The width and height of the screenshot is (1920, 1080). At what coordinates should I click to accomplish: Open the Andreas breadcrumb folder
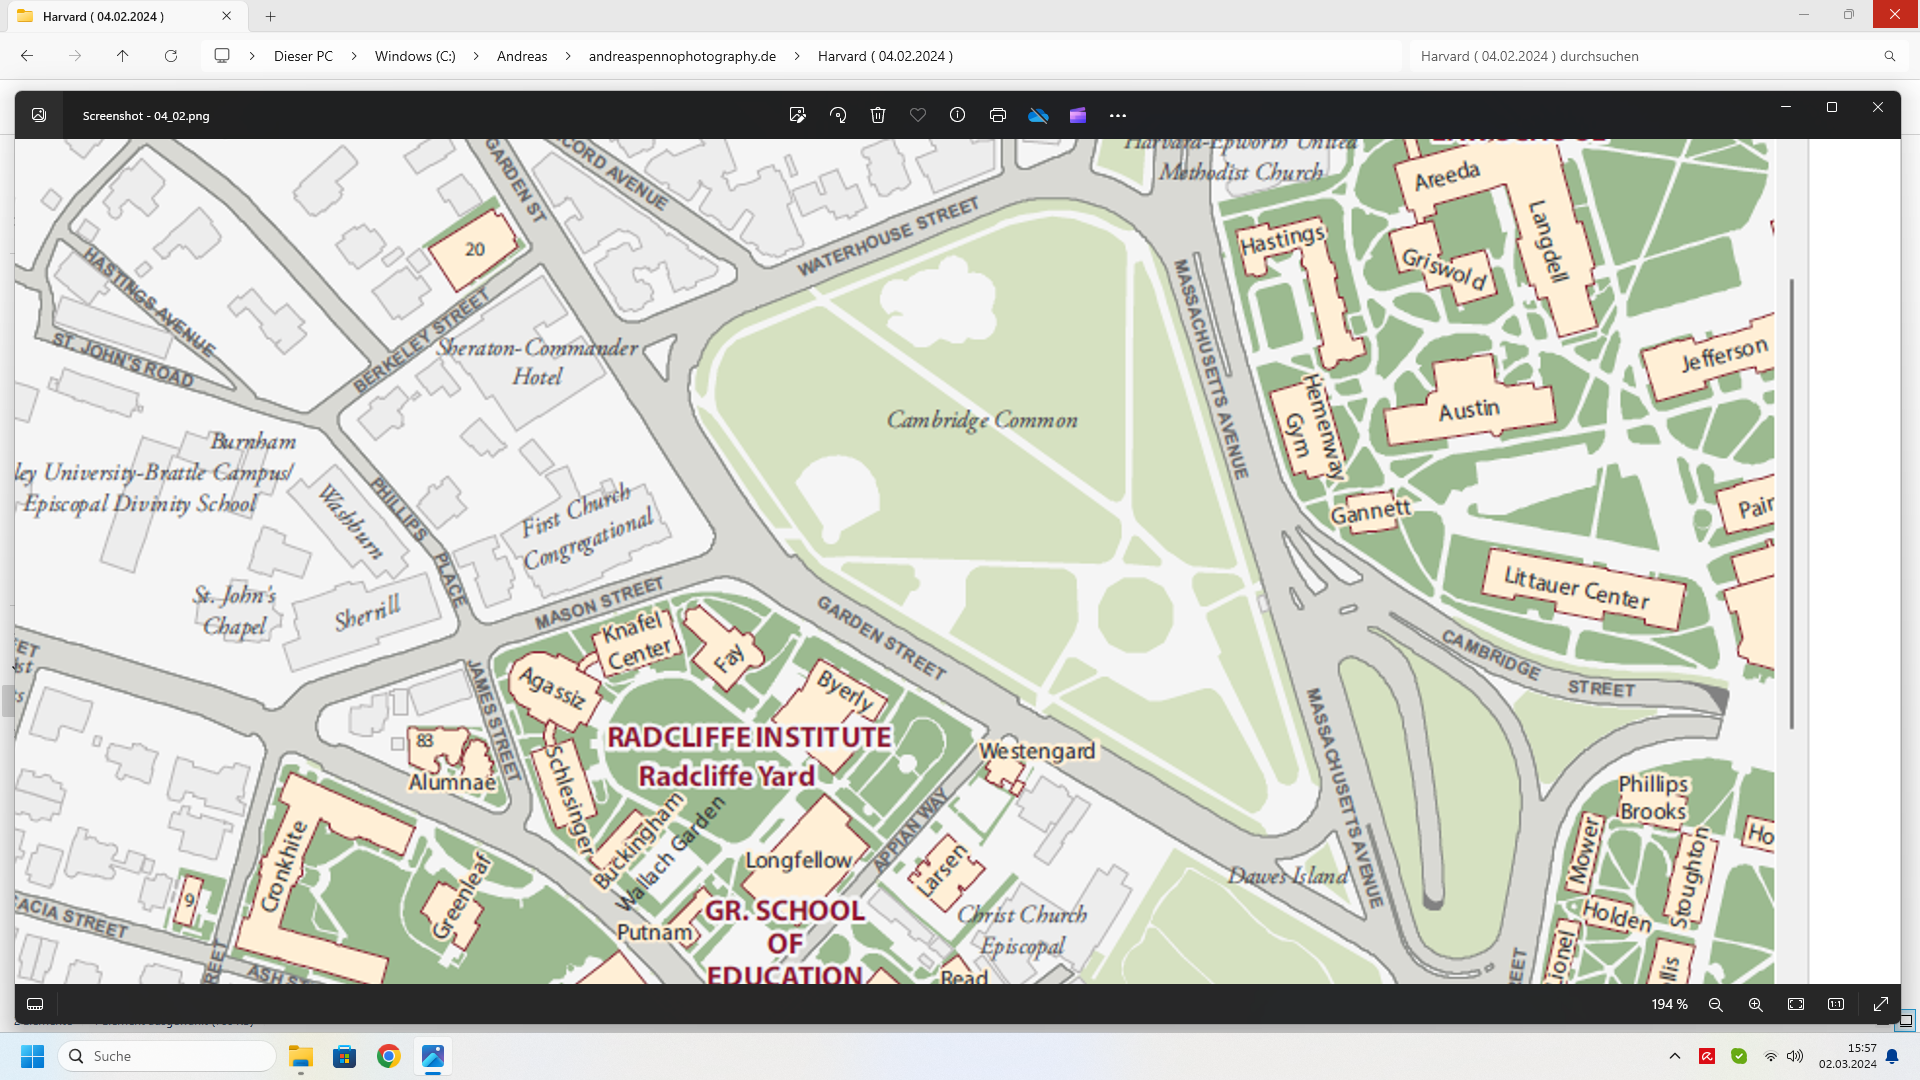click(x=522, y=56)
